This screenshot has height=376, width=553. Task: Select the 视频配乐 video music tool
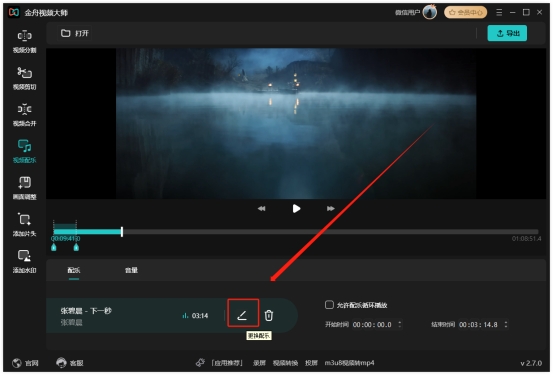(24, 151)
